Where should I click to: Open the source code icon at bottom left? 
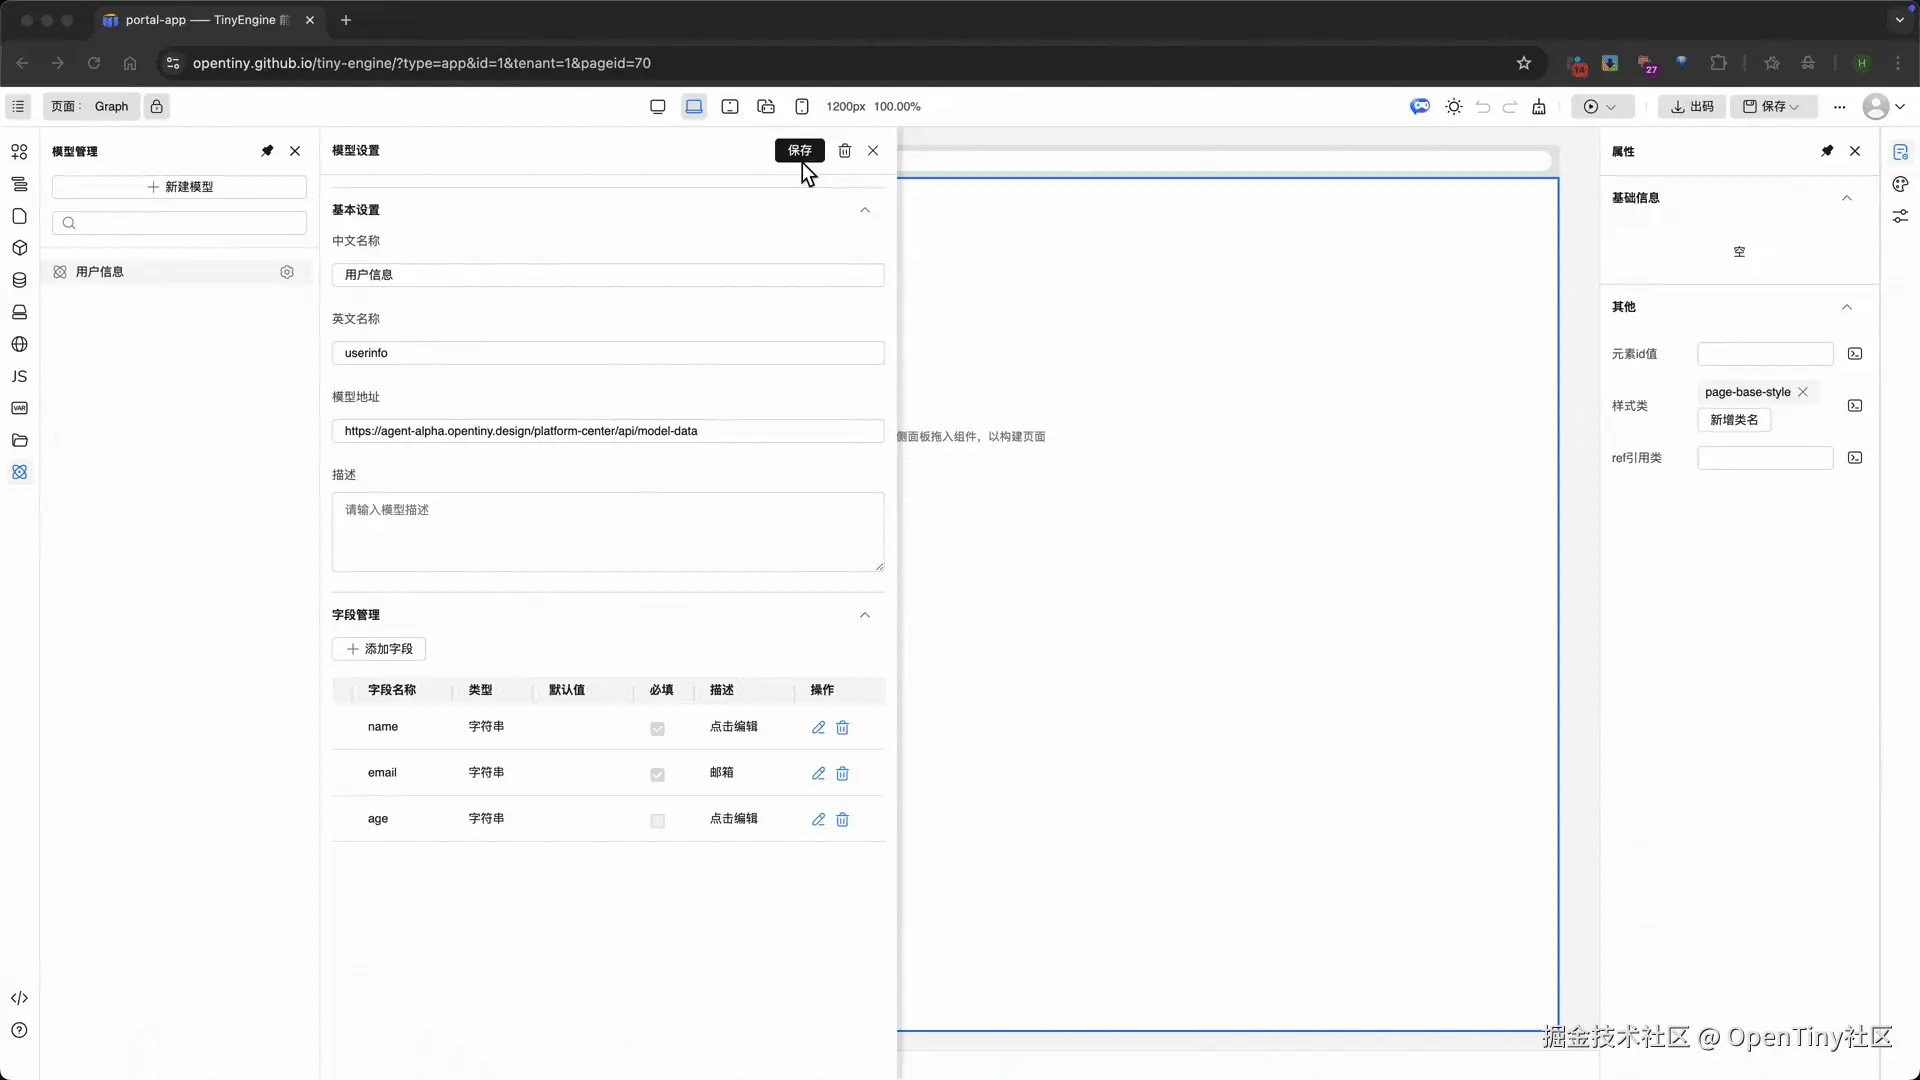19,998
